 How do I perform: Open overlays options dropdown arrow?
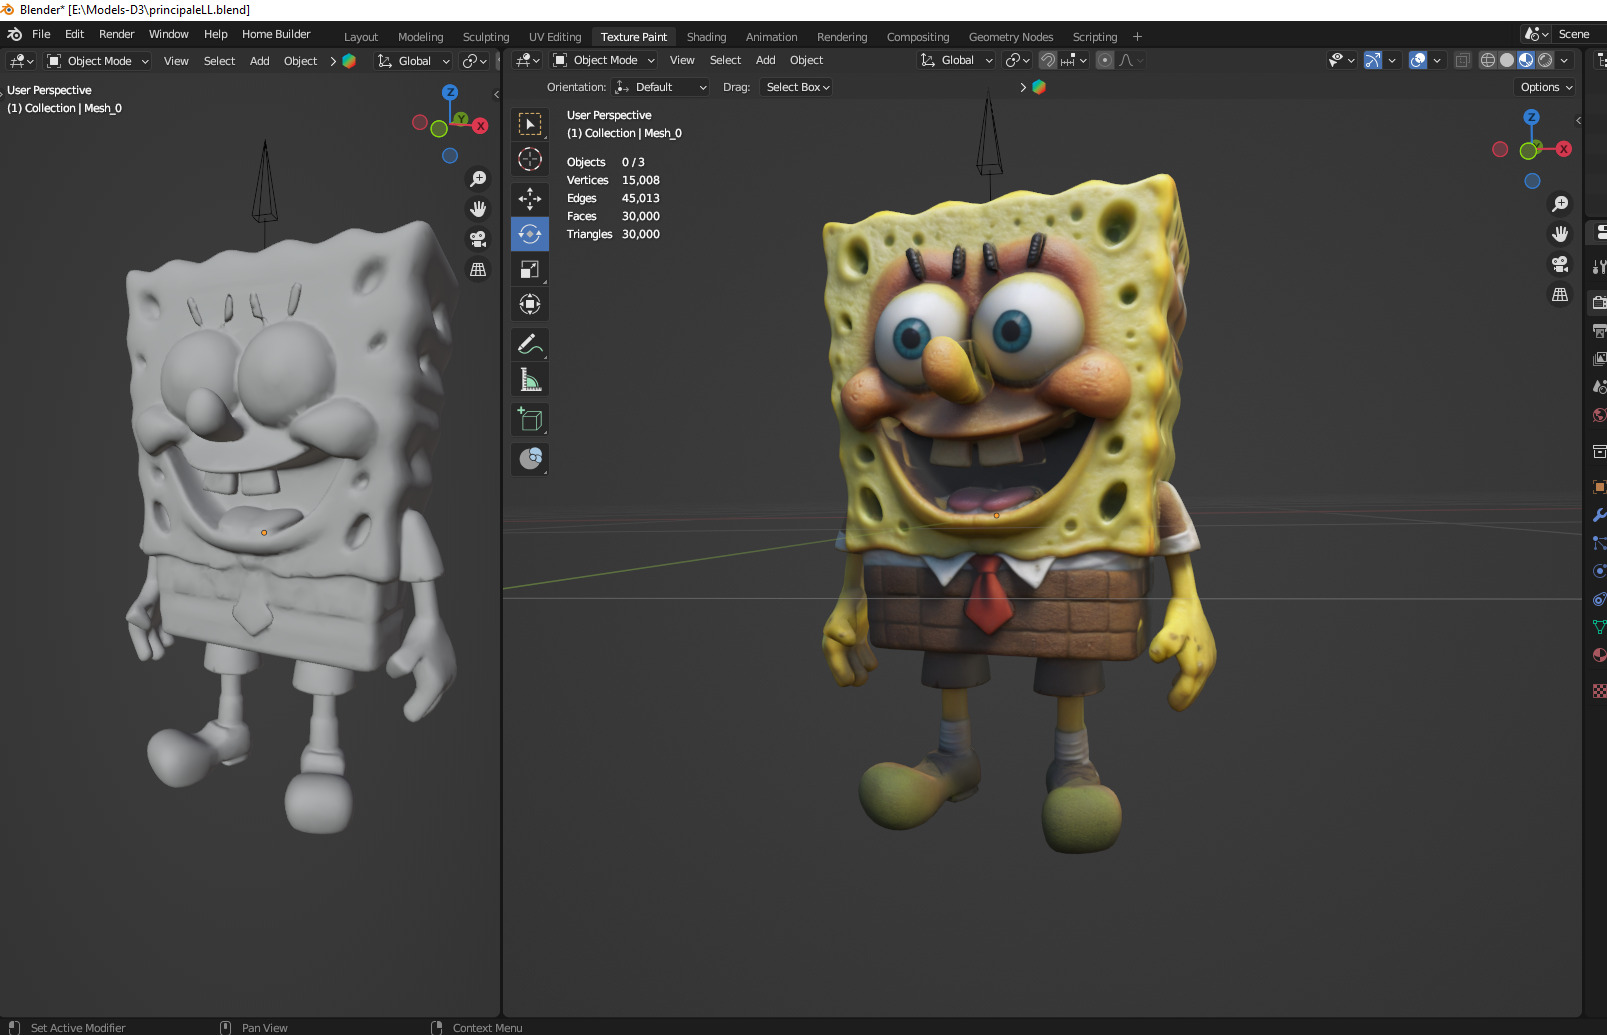pos(1437,60)
